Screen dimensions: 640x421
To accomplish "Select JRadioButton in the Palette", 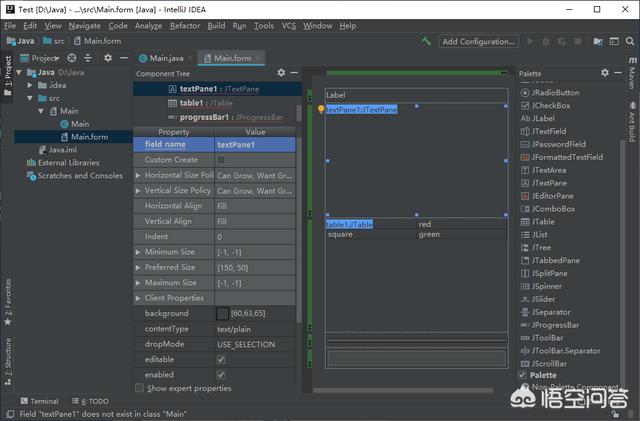I will (550, 93).
